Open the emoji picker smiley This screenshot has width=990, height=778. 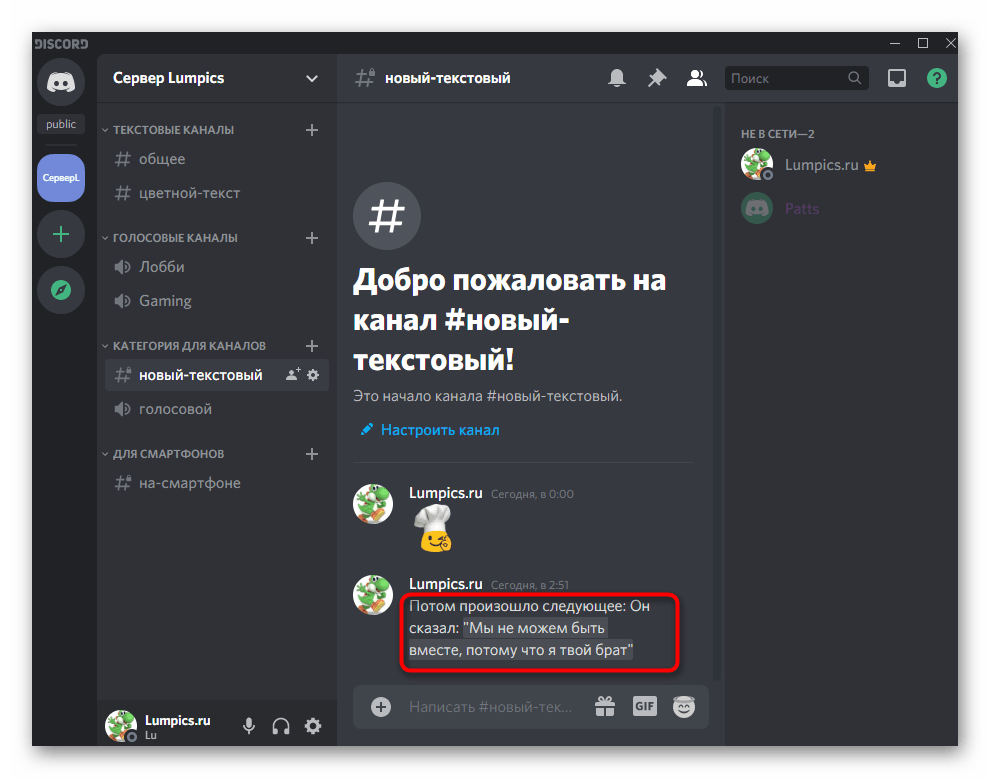click(684, 707)
